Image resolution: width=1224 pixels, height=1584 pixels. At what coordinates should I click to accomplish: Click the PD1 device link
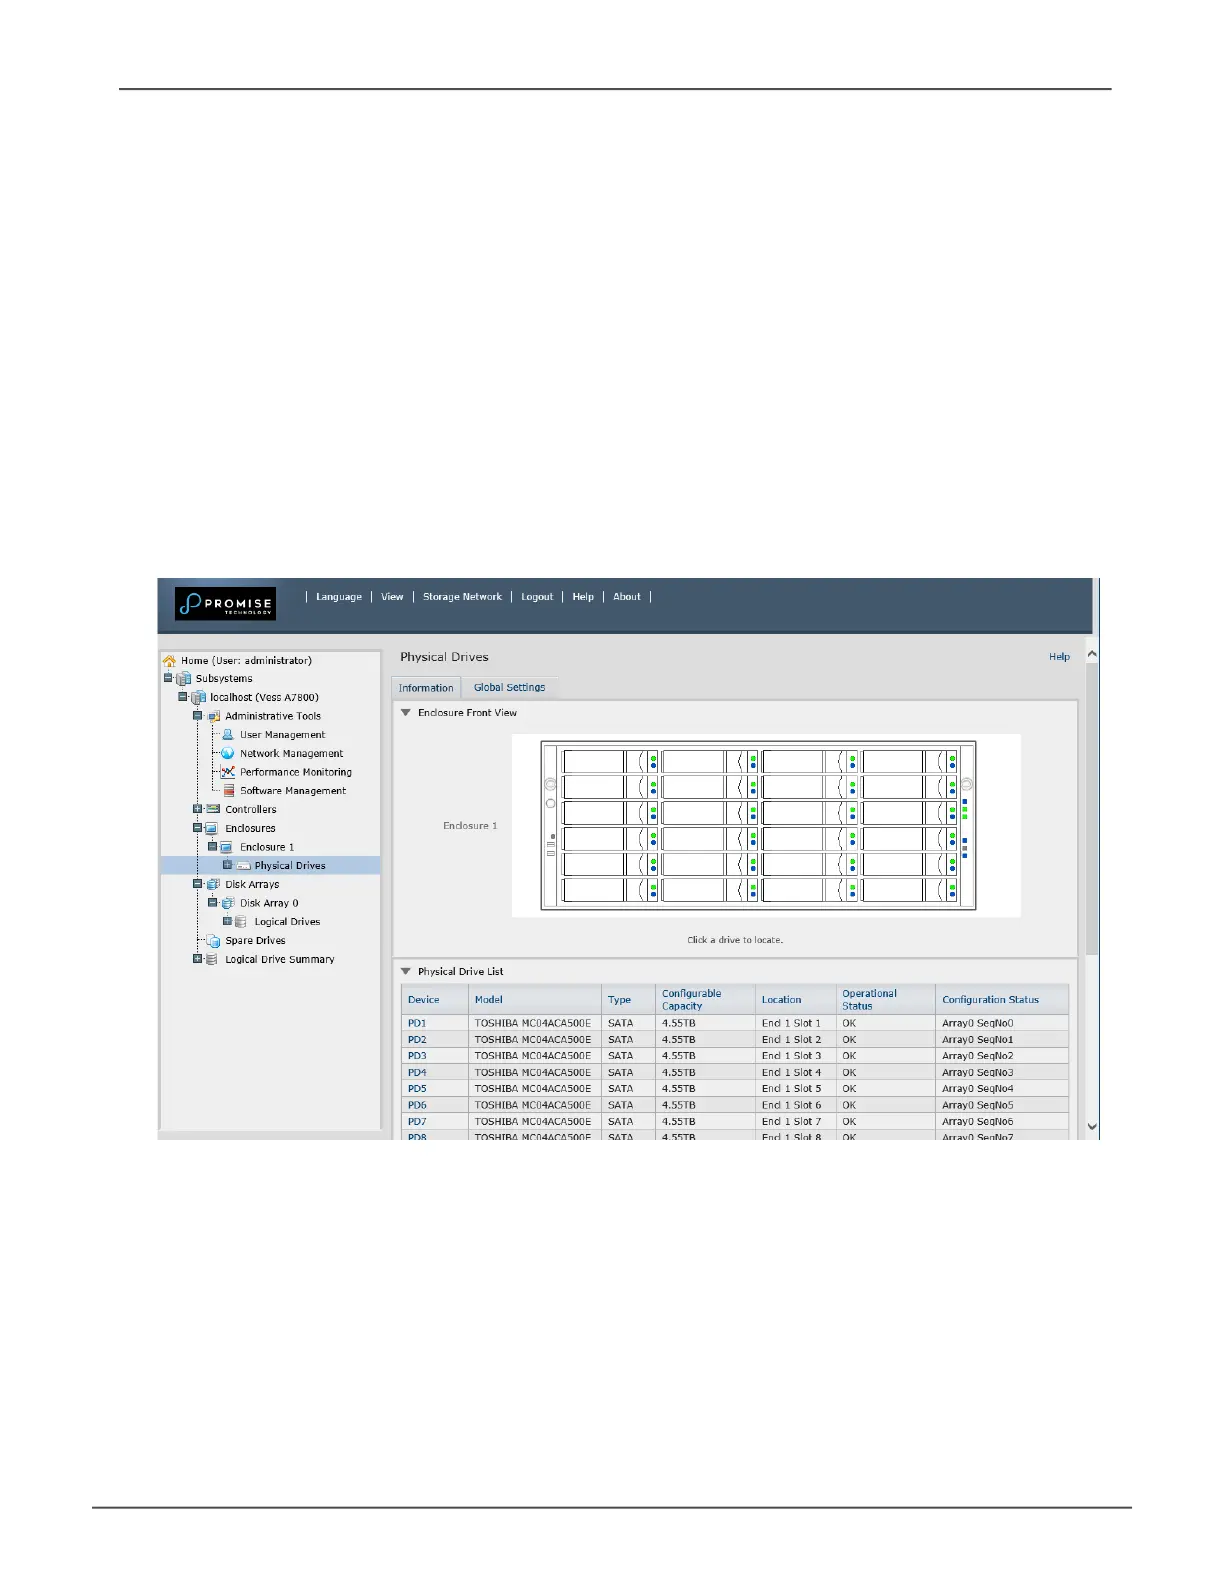pos(417,1024)
